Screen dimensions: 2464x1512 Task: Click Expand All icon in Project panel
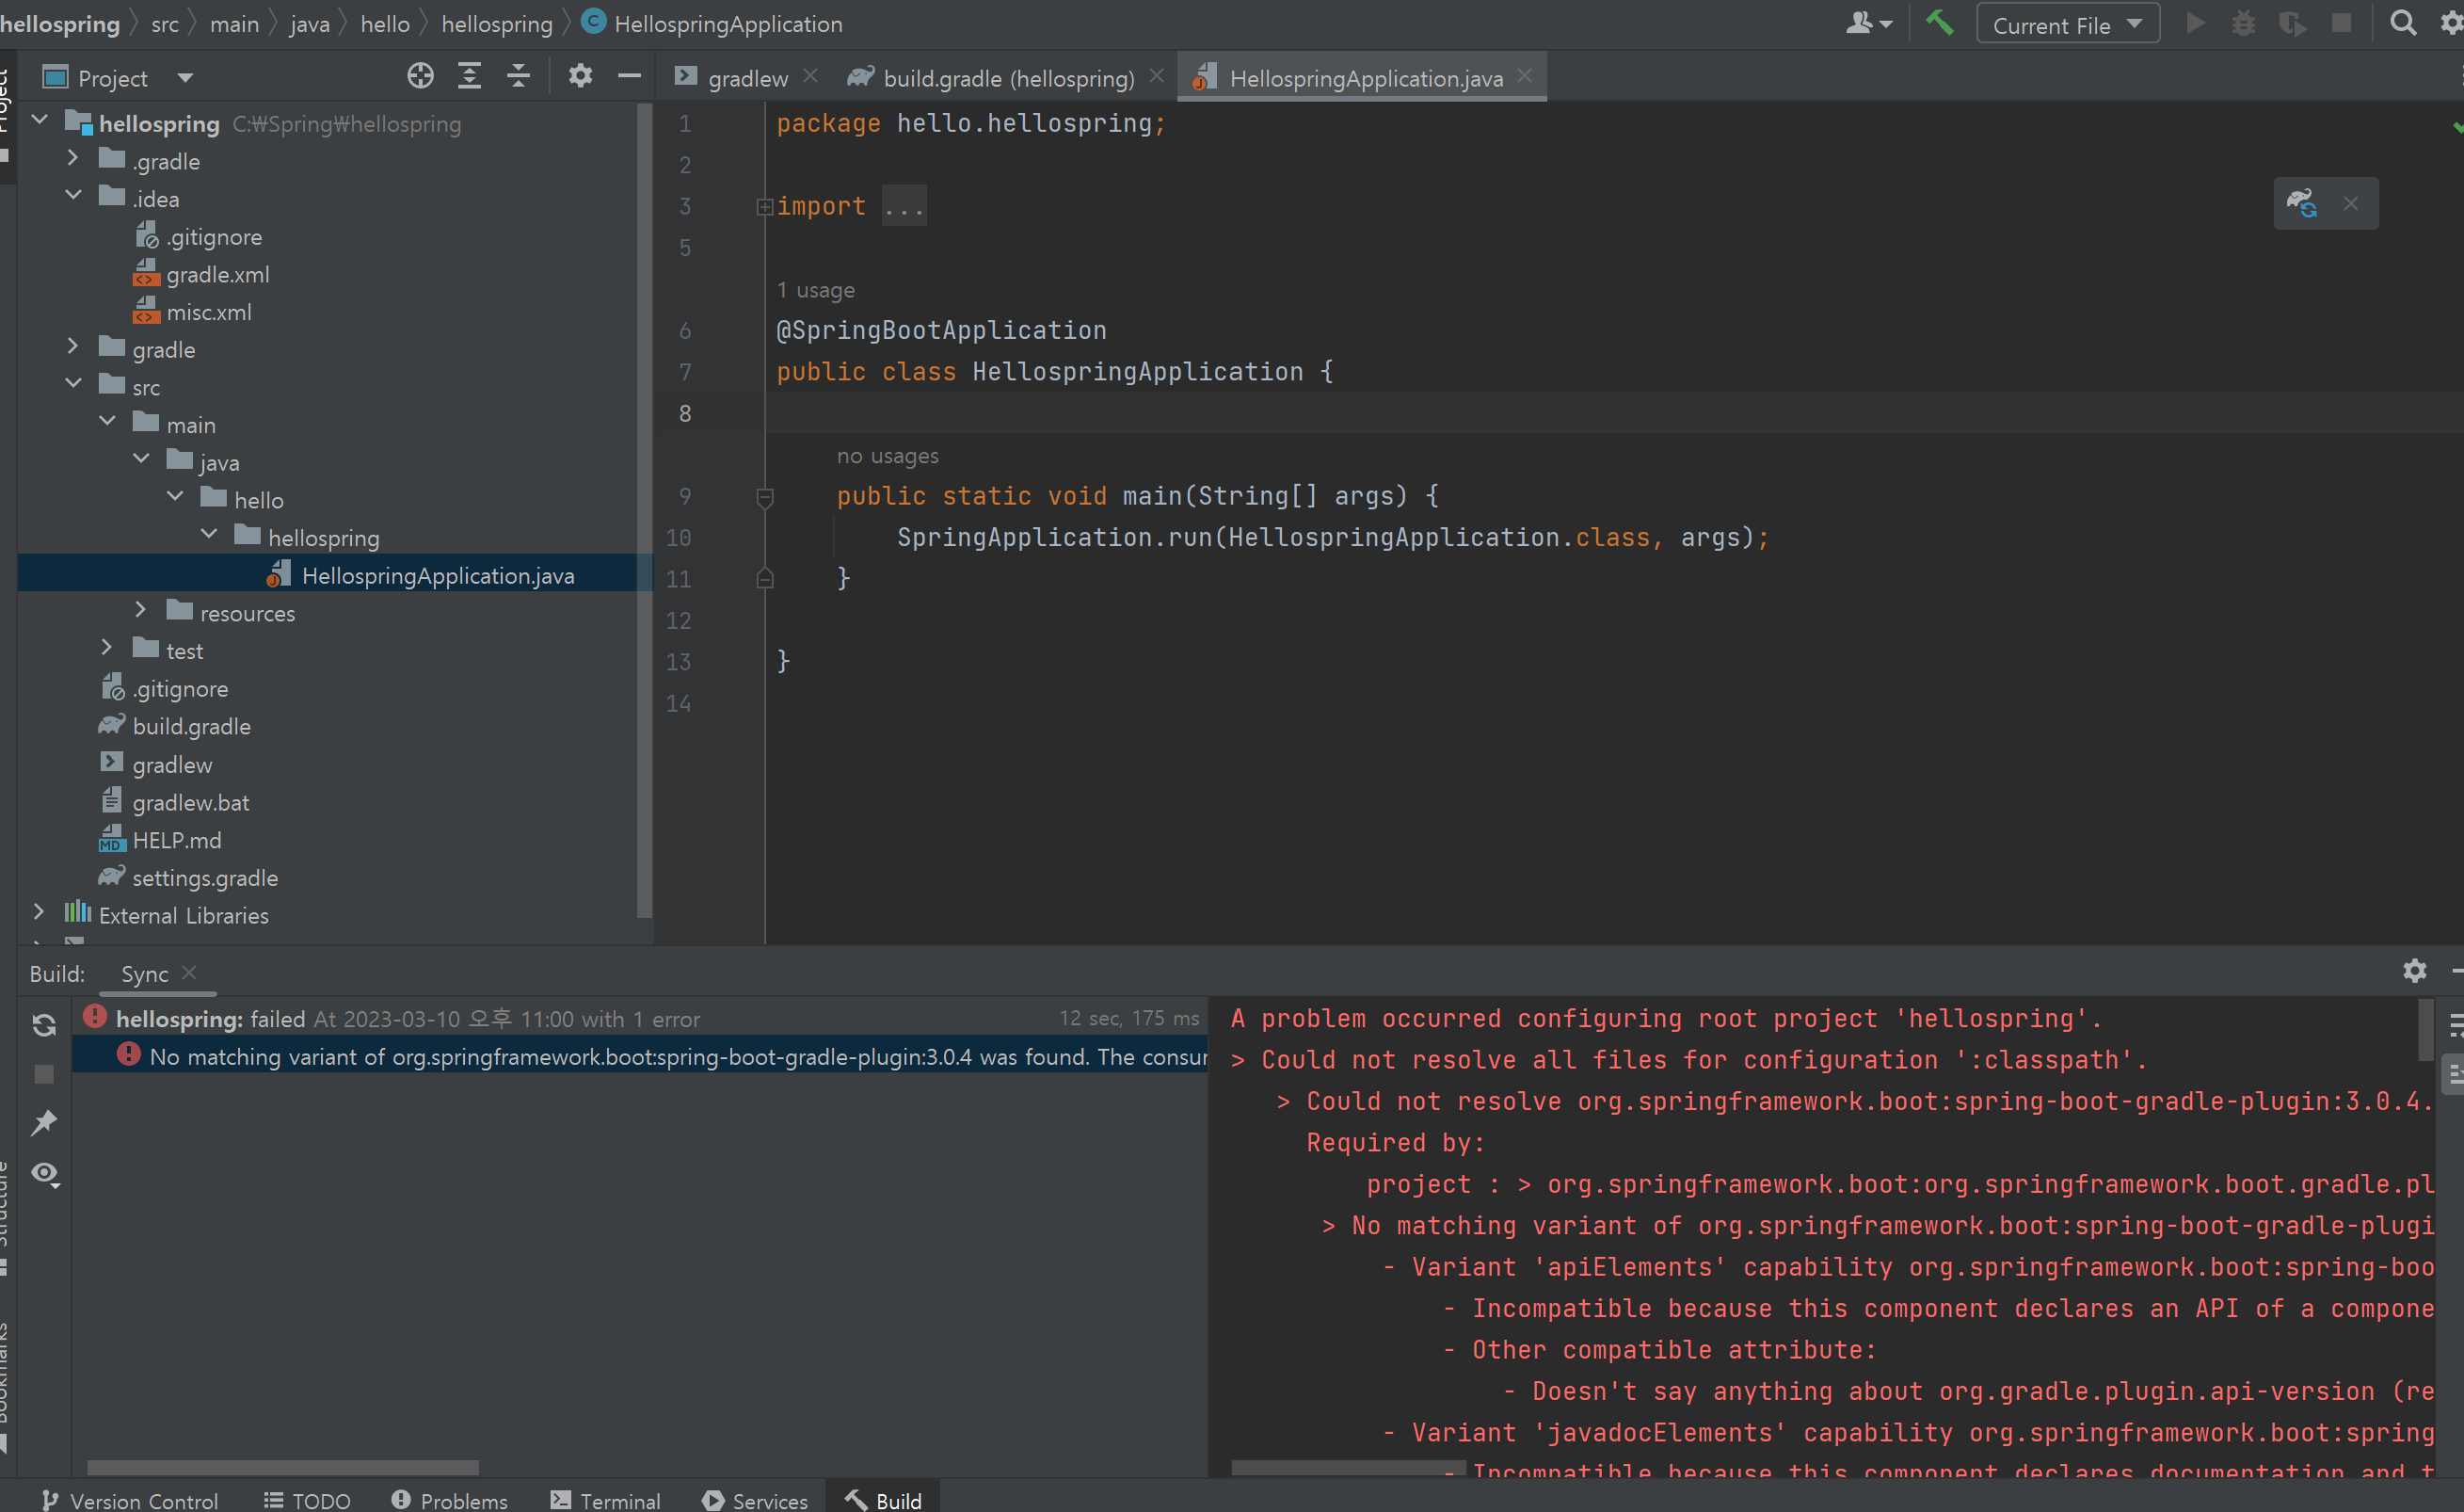469,76
